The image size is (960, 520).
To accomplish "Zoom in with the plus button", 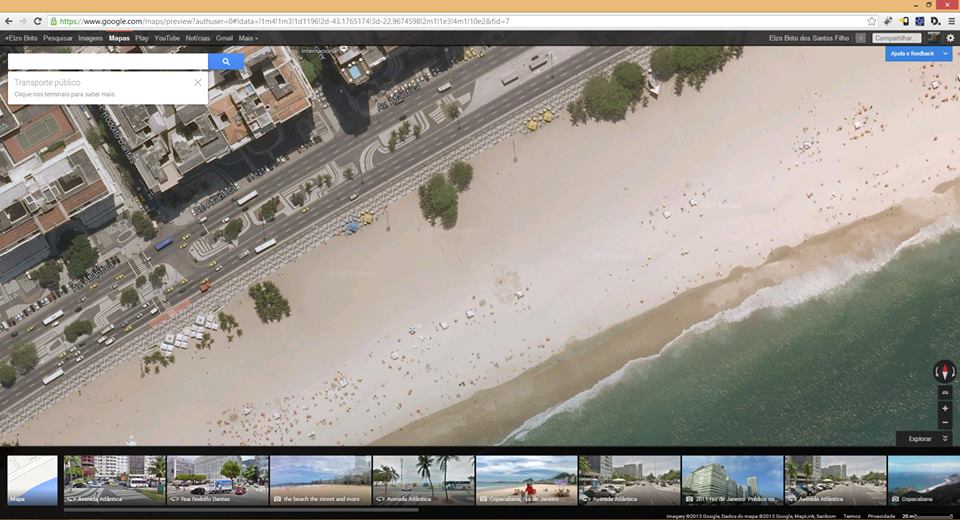I will click(945, 409).
